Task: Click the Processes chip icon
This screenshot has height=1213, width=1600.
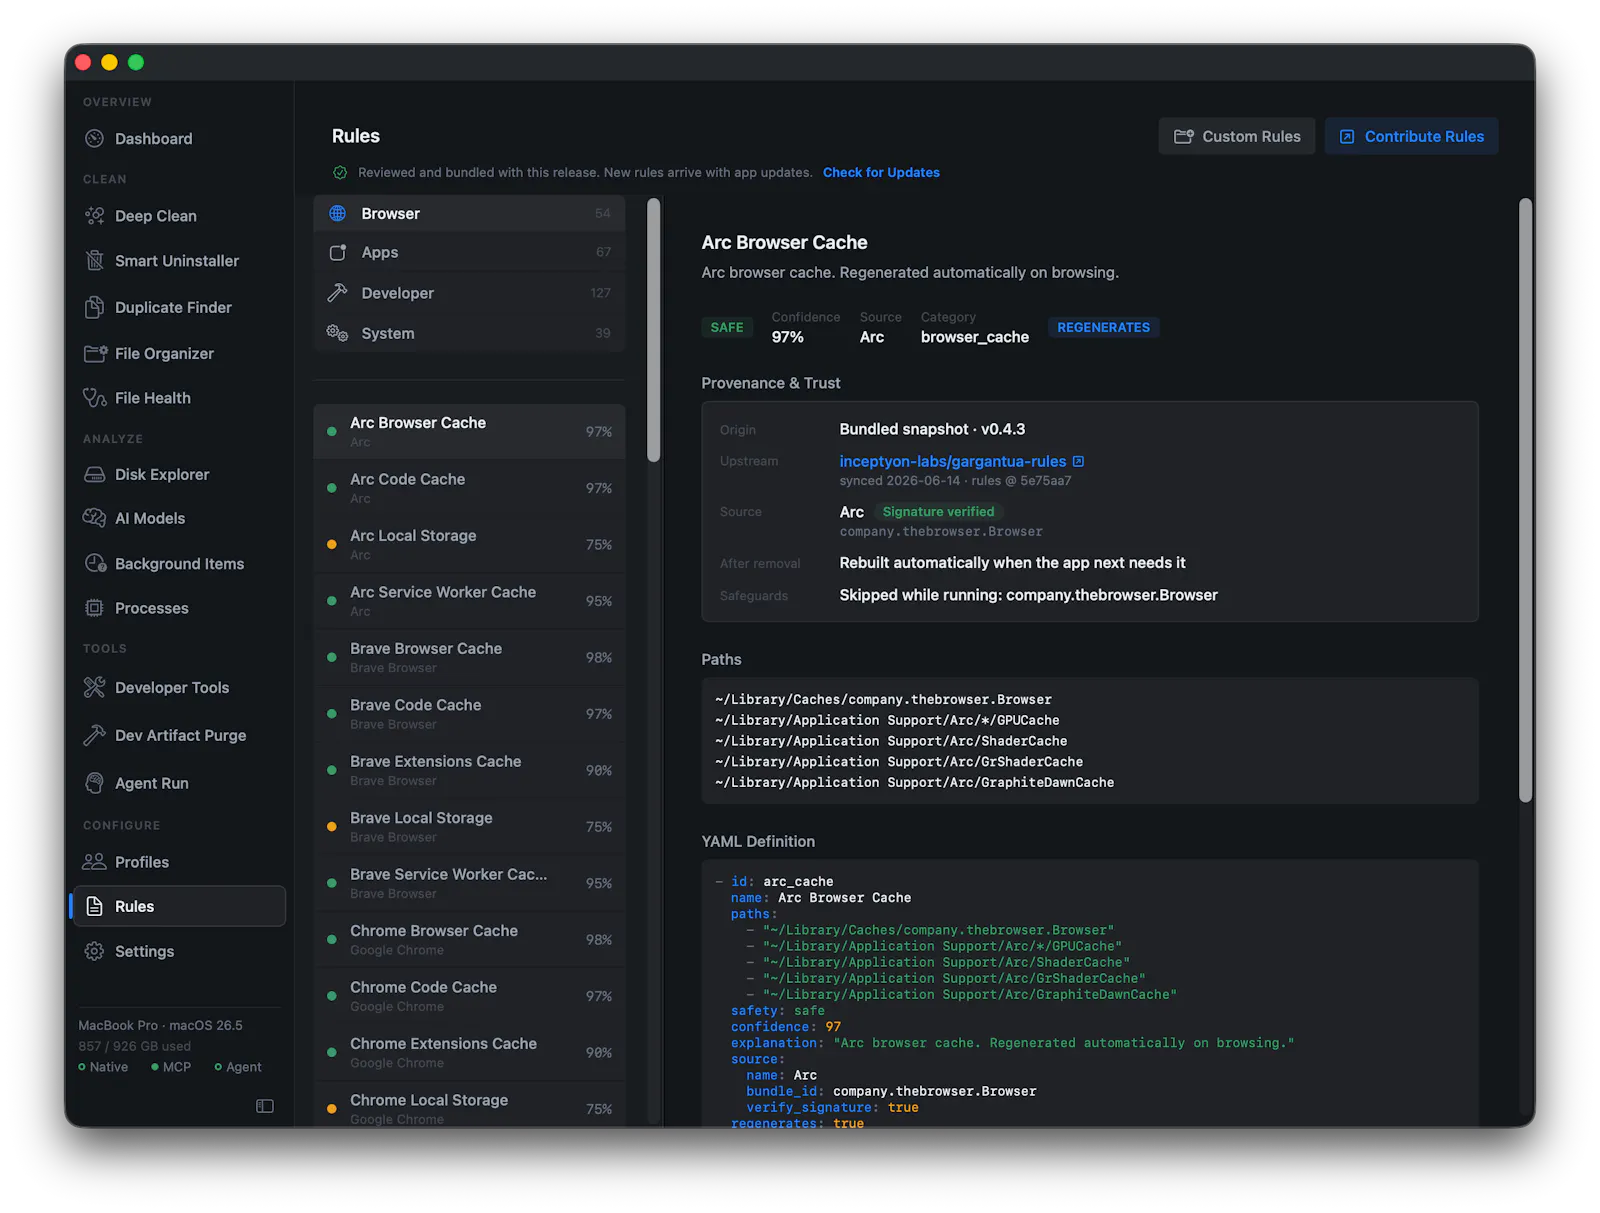Action: click(x=95, y=608)
